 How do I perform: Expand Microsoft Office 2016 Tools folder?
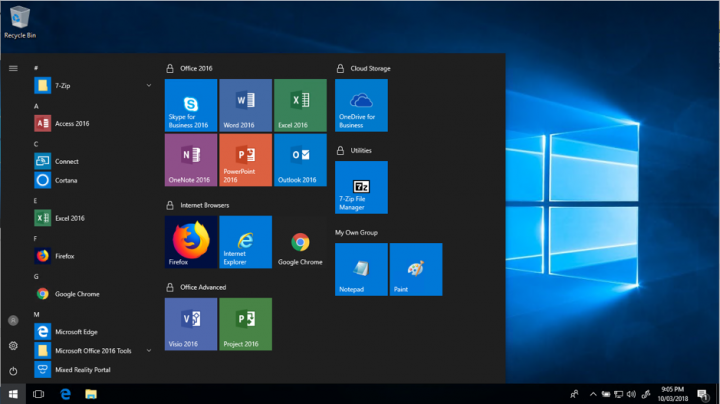(x=149, y=351)
